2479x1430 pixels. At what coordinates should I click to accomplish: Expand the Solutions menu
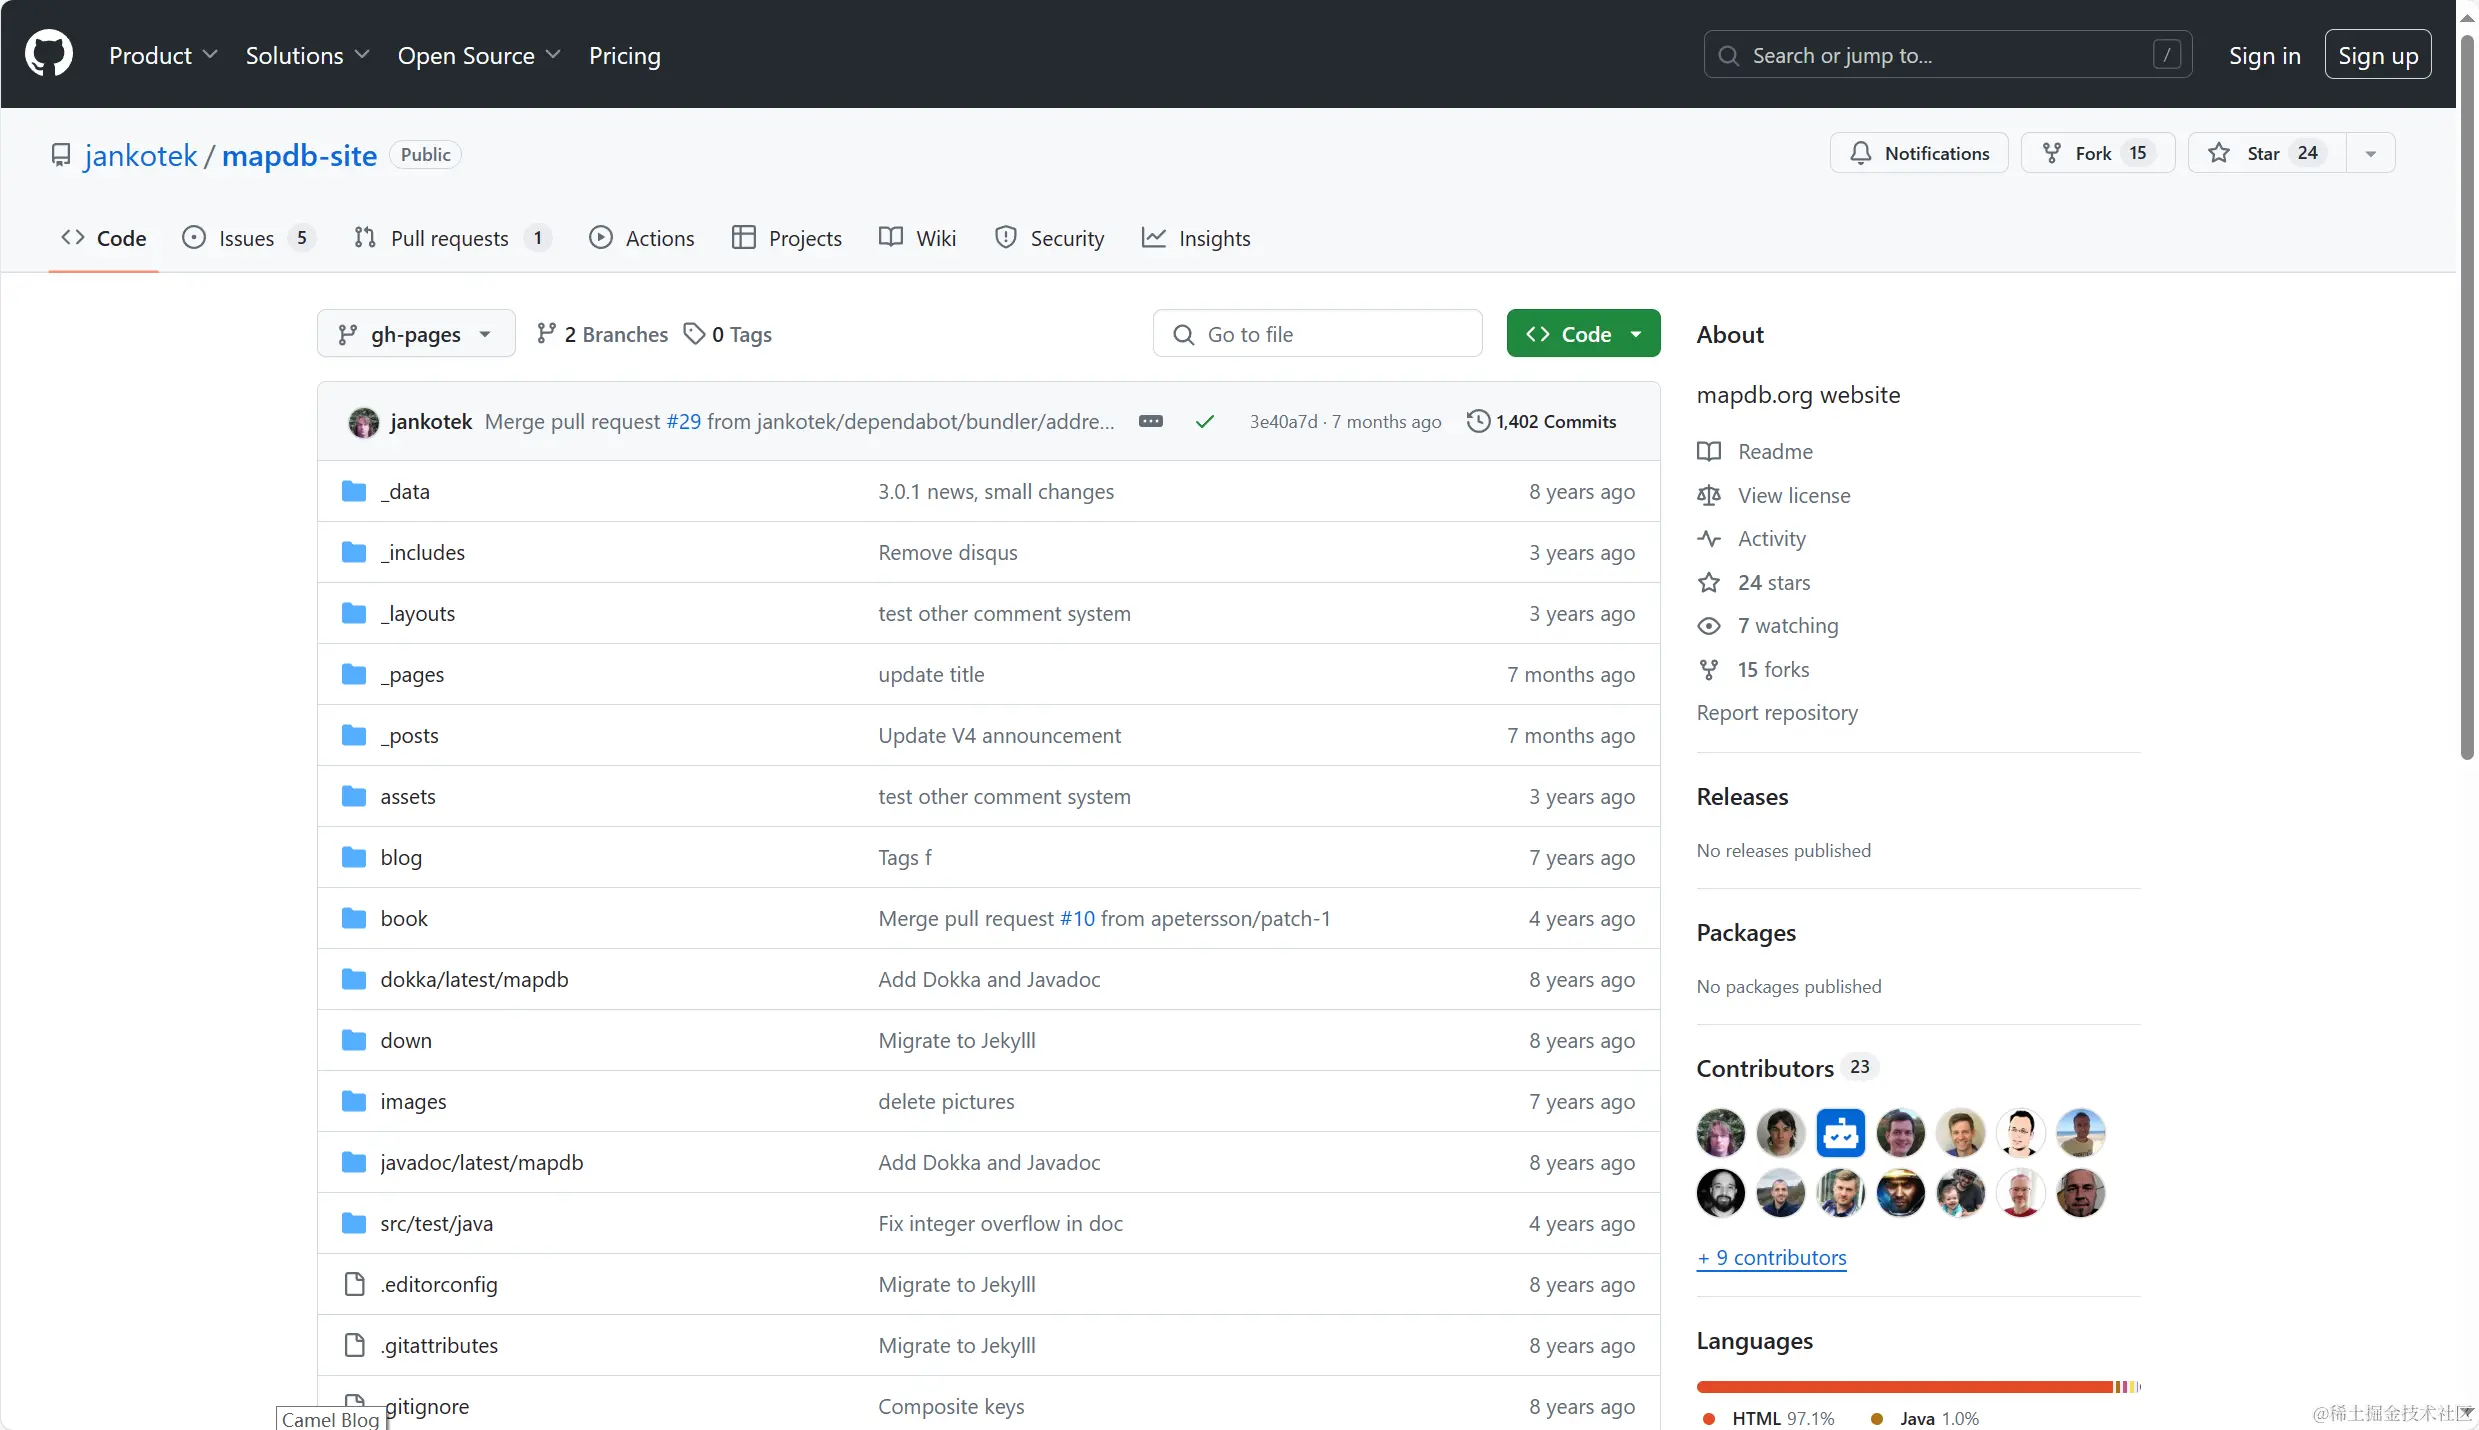click(x=308, y=55)
